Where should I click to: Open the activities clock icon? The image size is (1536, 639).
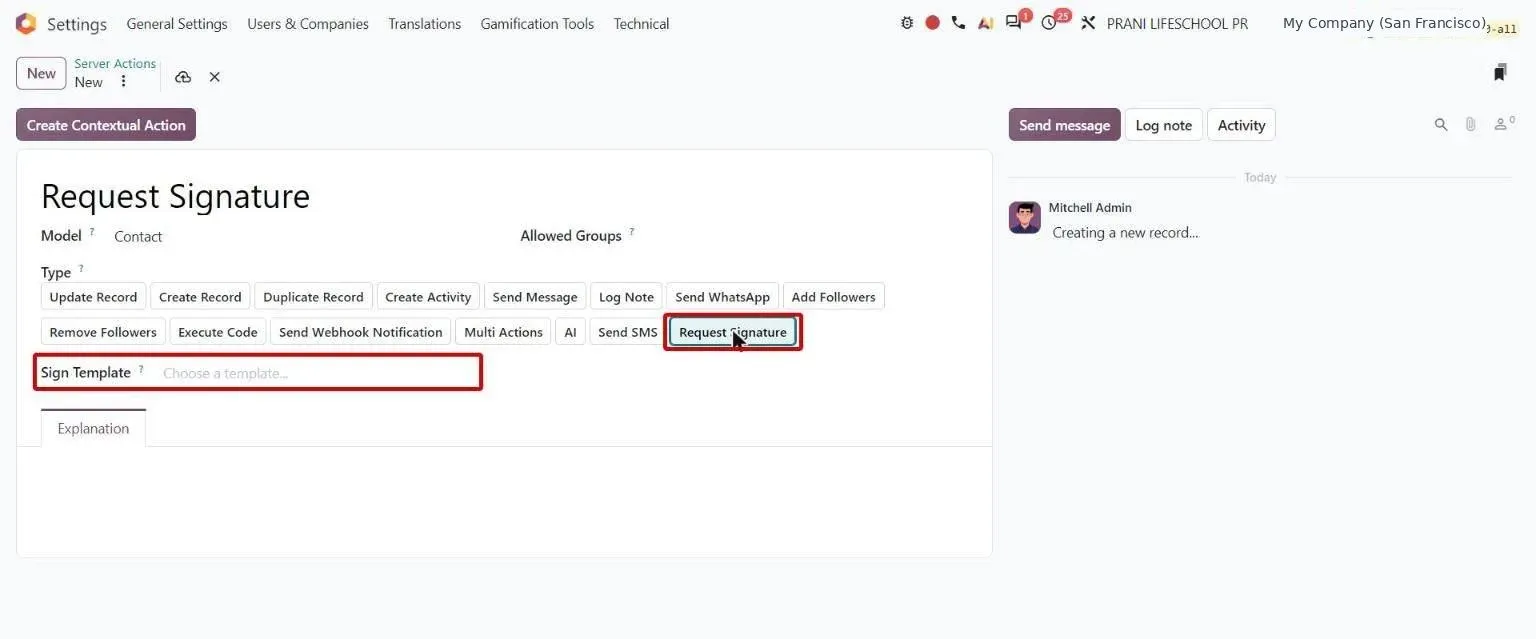click(x=1049, y=23)
